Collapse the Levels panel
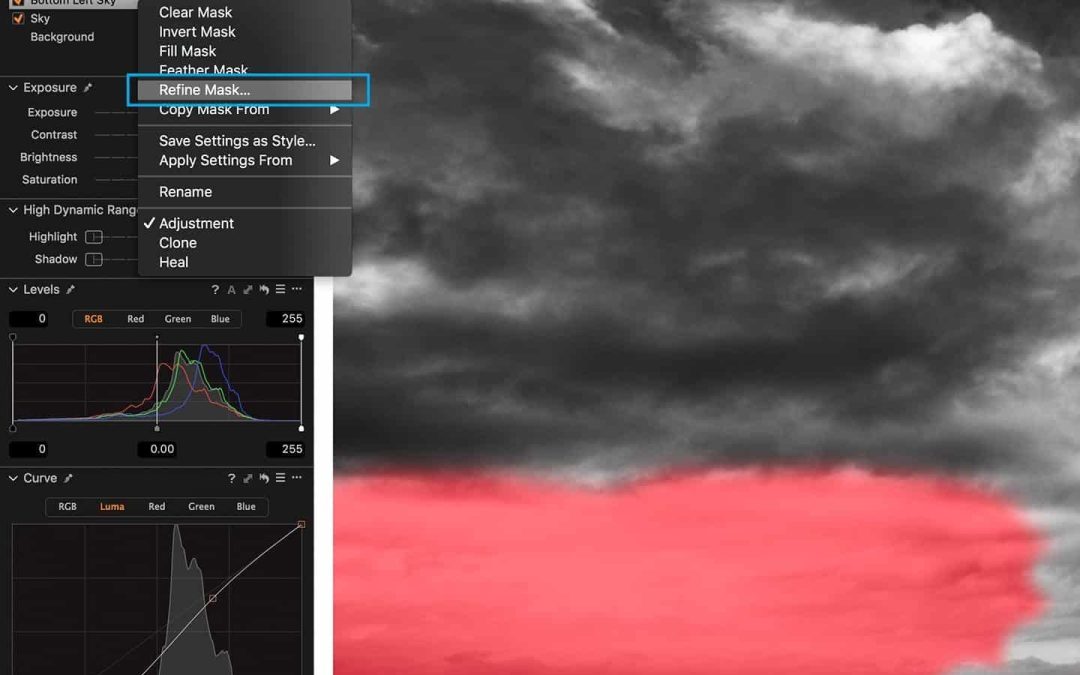The height and width of the screenshot is (675, 1080). pos(13,290)
